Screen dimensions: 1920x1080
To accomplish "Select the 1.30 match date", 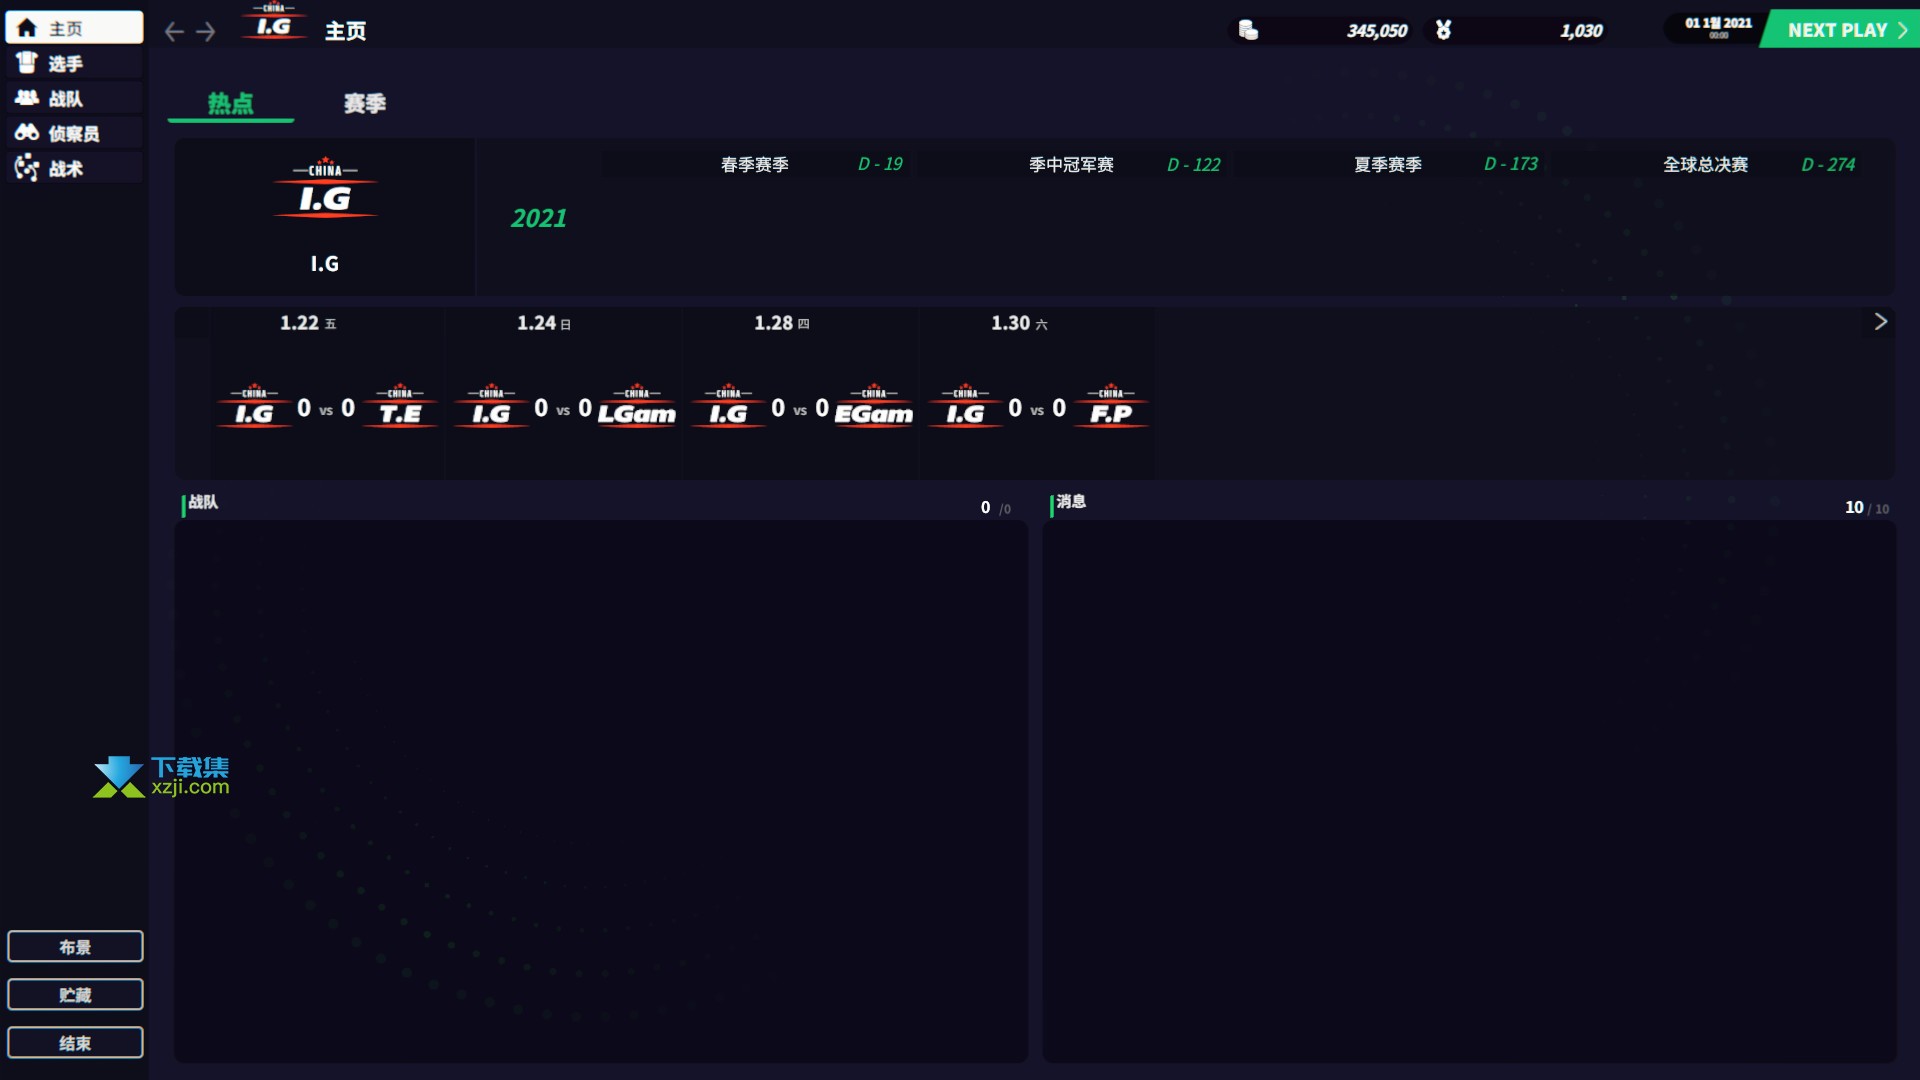I will point(1019,323).
